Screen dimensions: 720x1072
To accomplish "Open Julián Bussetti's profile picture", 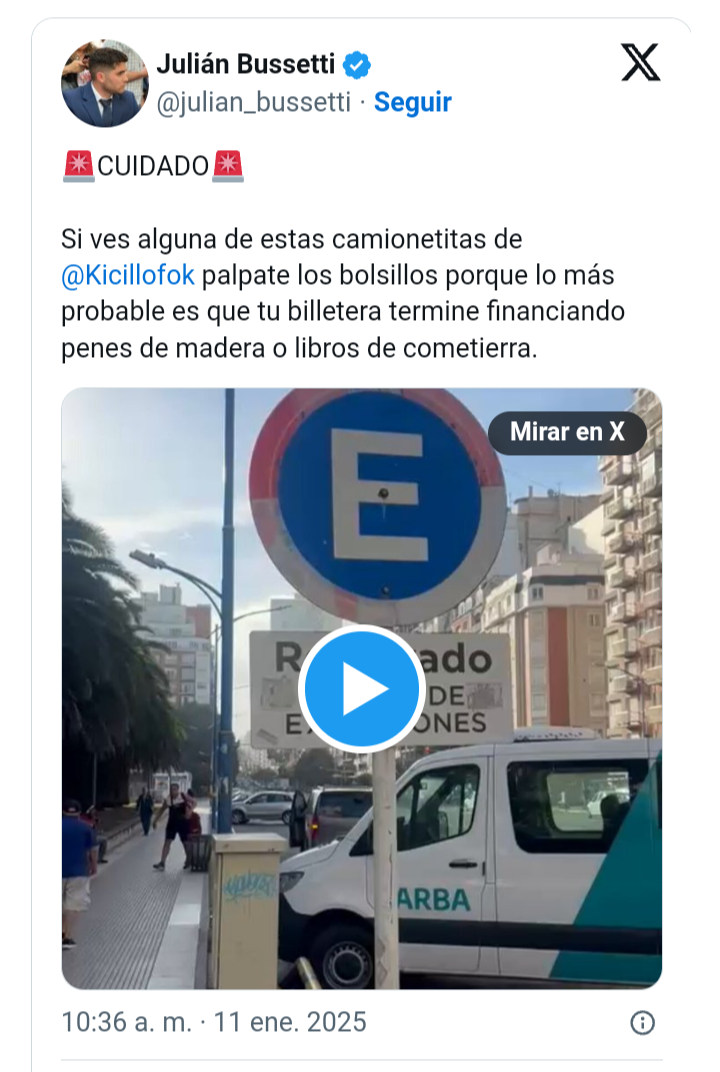I will [x=105, y=83].
